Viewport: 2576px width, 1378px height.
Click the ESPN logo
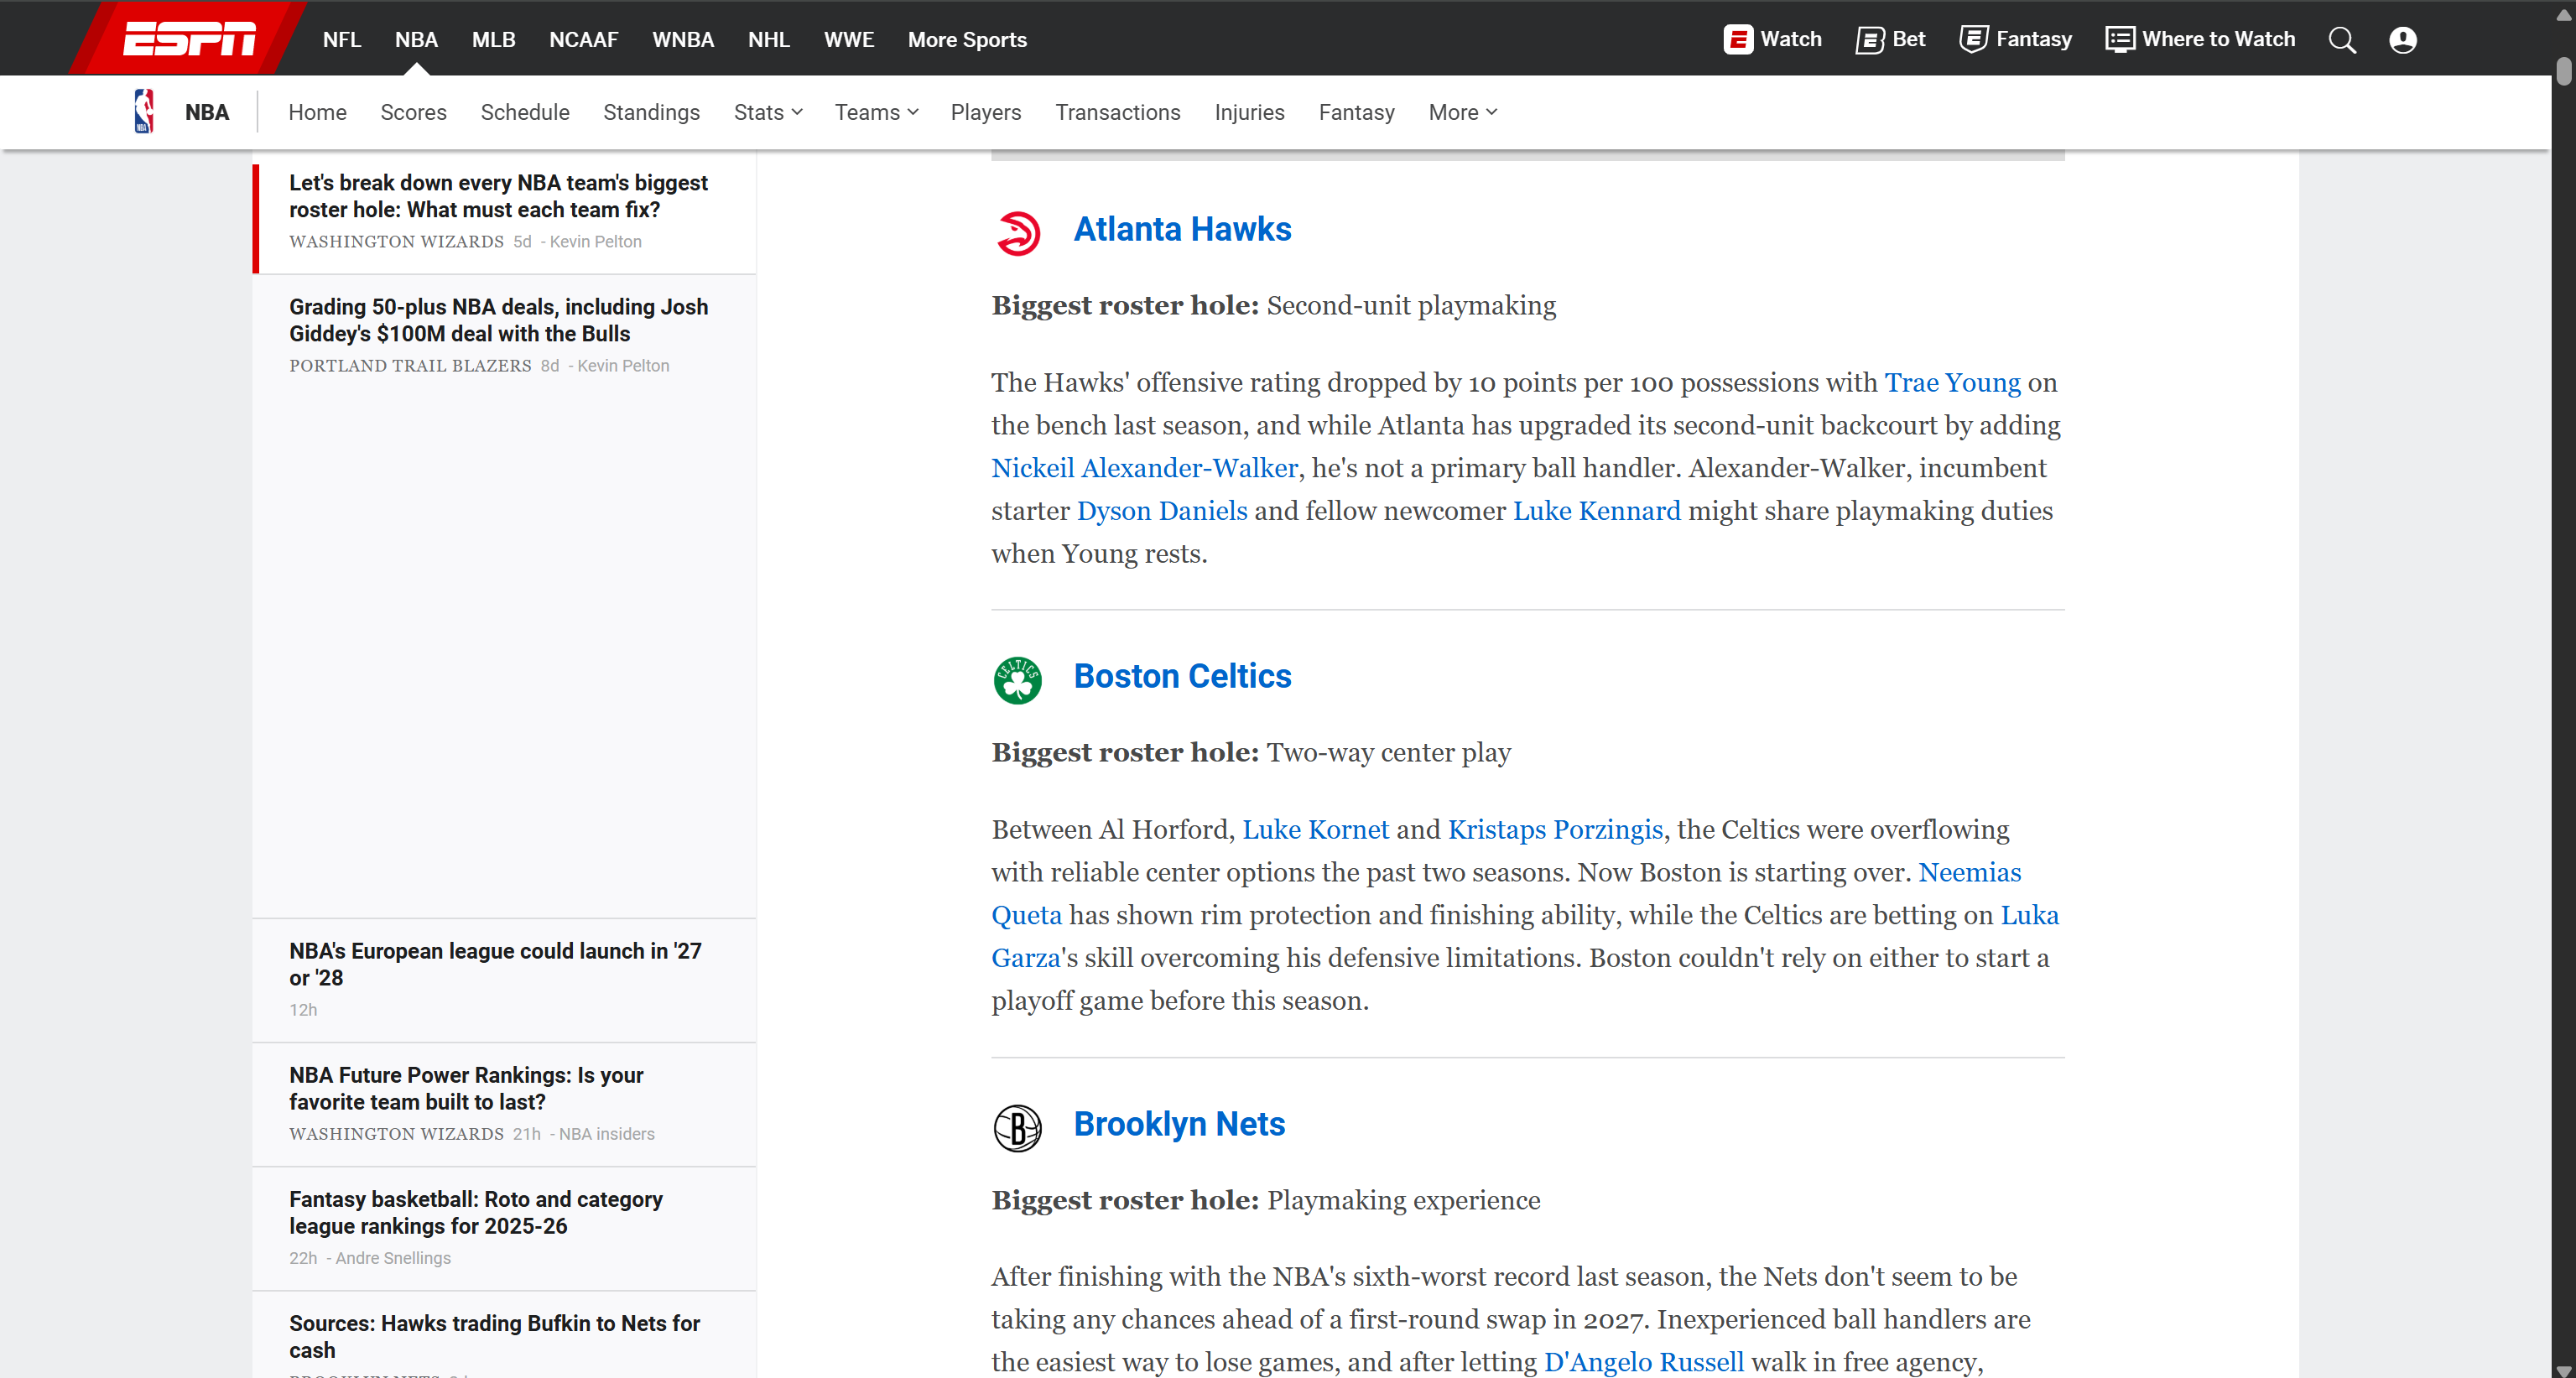click(x=186, y=38)
